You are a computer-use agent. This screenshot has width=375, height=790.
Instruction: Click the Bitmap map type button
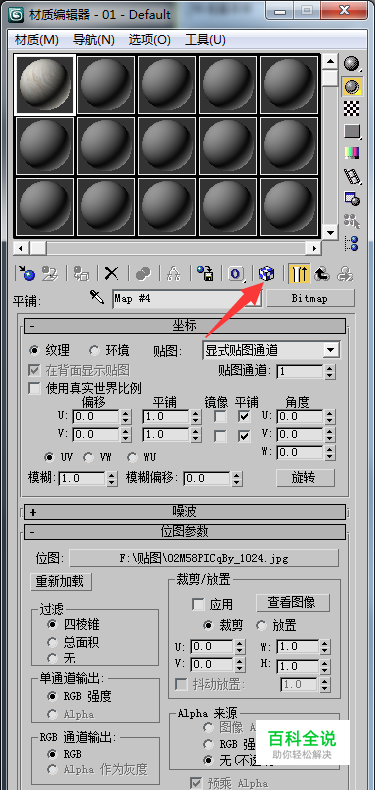[x=310, y=298]
